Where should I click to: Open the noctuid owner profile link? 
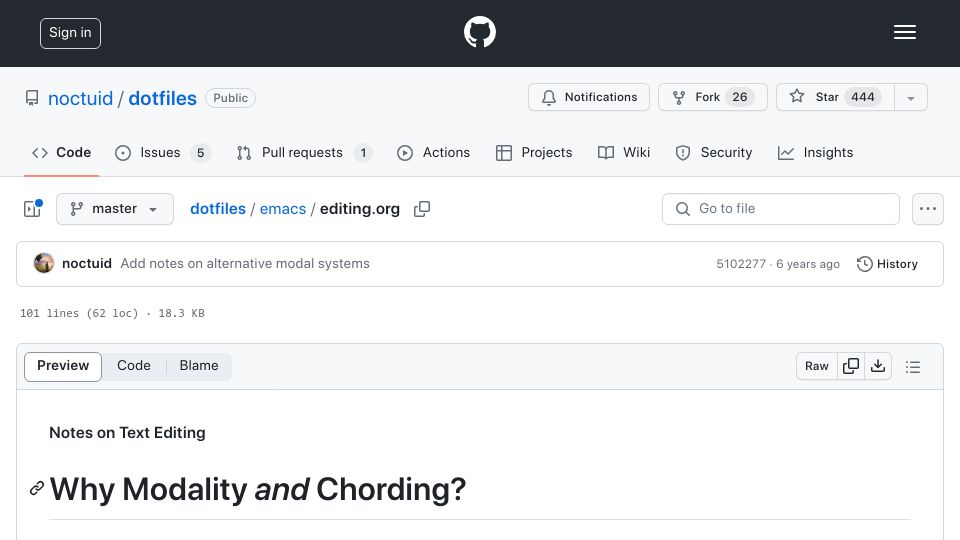[x=80, y=98]
